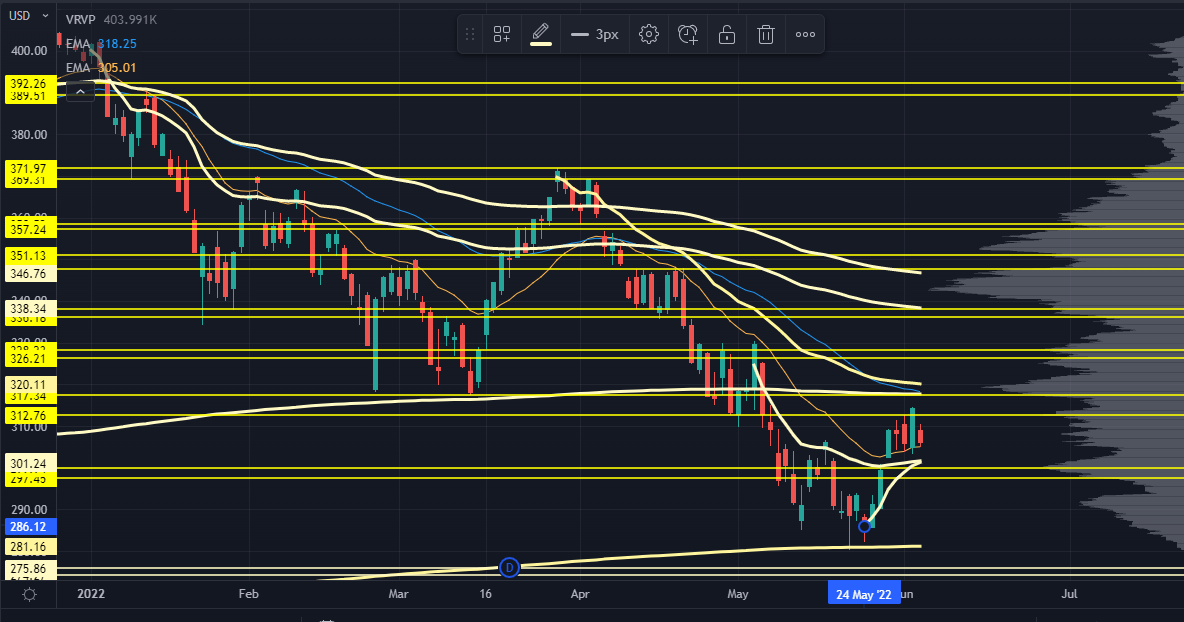1184x622 pixels.
Task: Select EMA 318.25 indicator legend
Action: [101, 44]
